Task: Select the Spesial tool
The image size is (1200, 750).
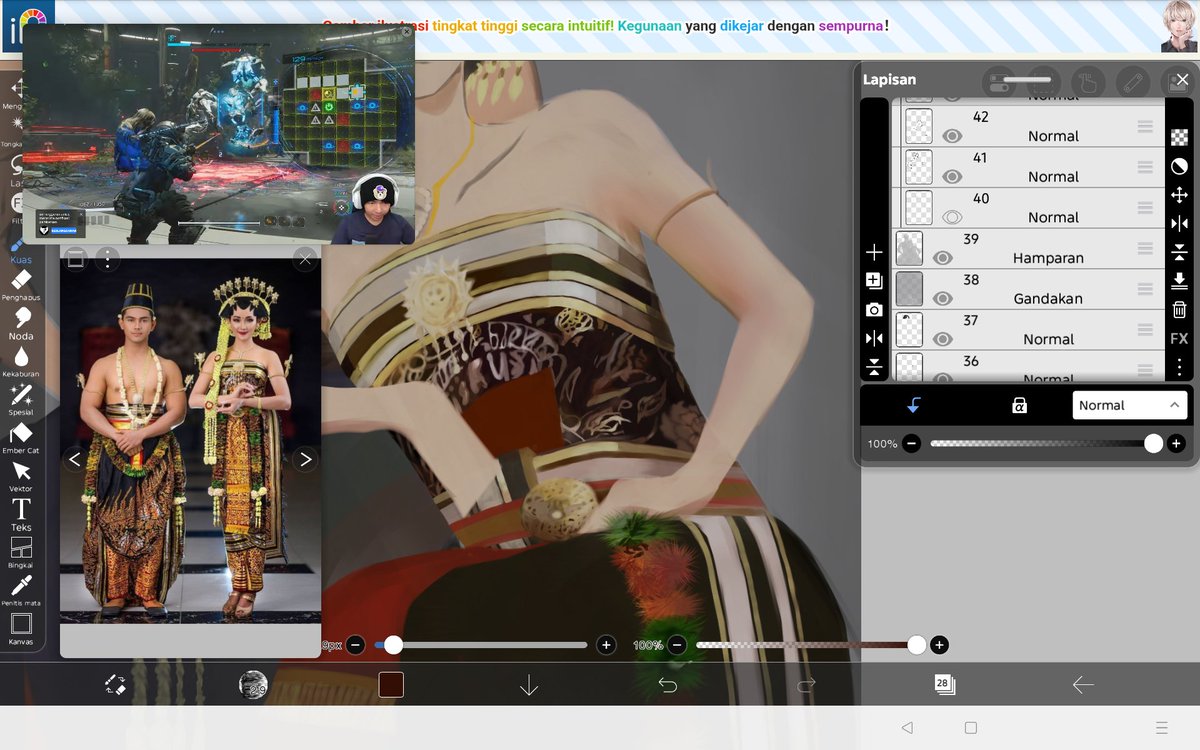Action: click(20, 399)
